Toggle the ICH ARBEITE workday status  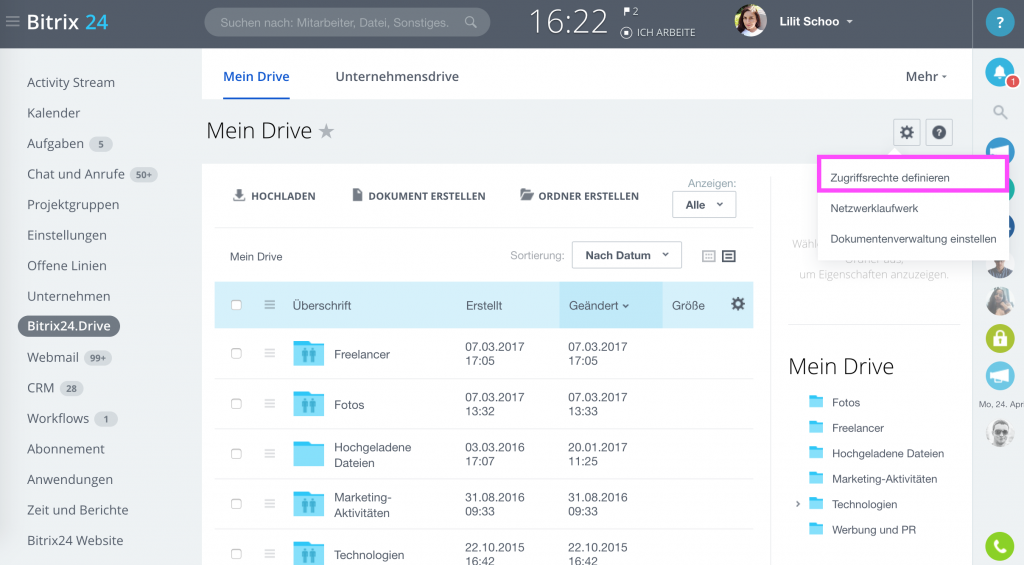coord(658,33)
